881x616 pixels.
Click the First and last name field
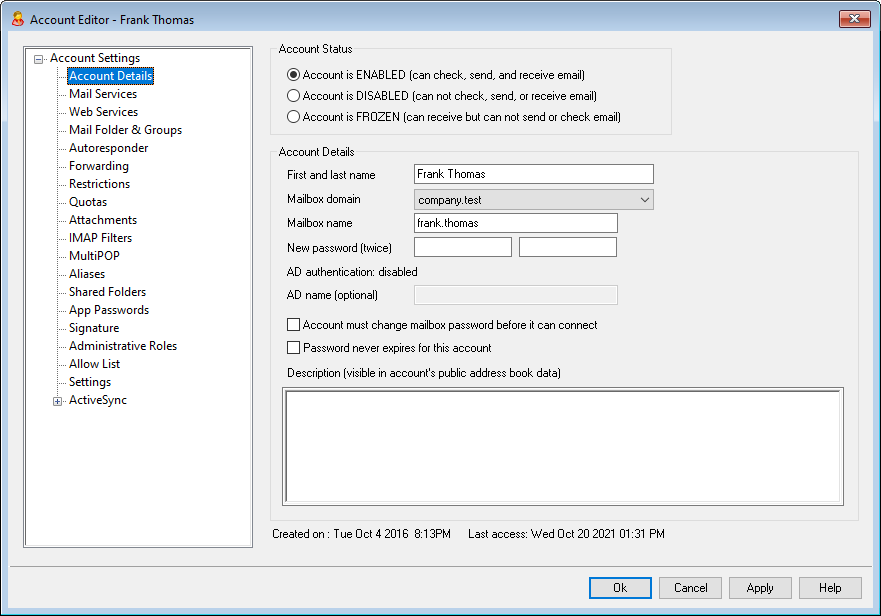pos(533,174)
